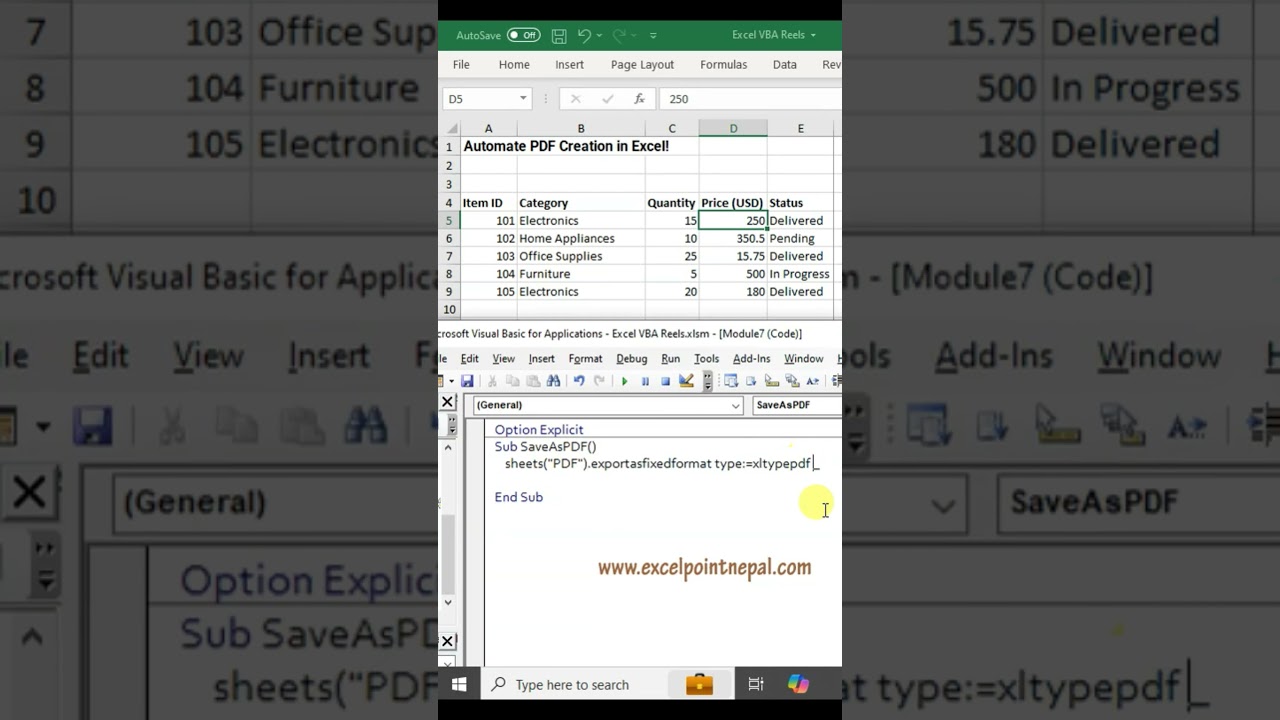Click the Complete Word icon
1280x720 pixels.
pyautogui.click(x=813, y=381)
